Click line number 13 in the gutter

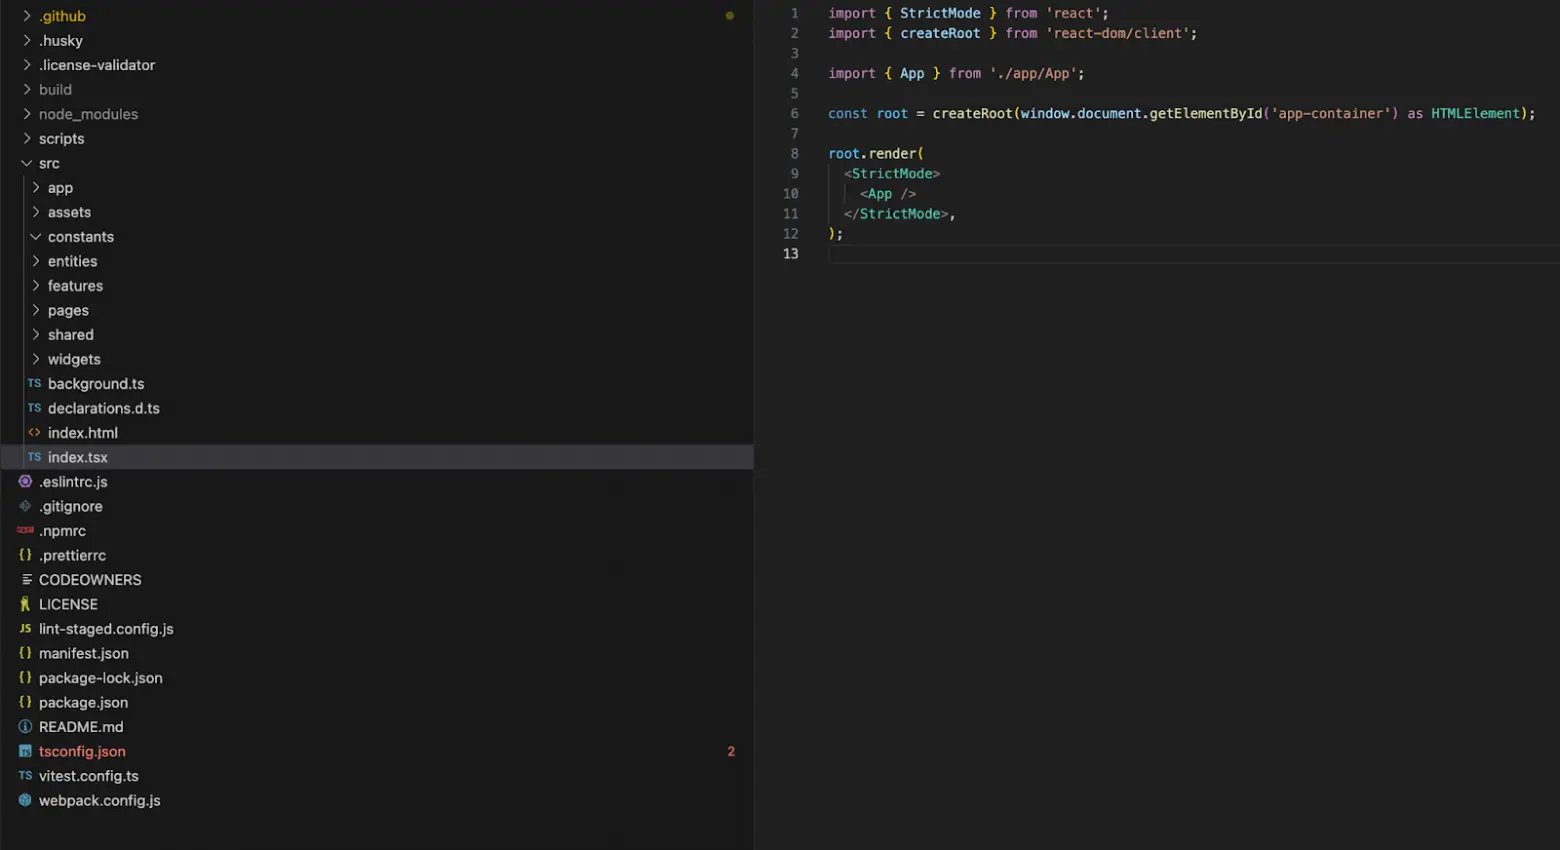click(x=791, y=253)
